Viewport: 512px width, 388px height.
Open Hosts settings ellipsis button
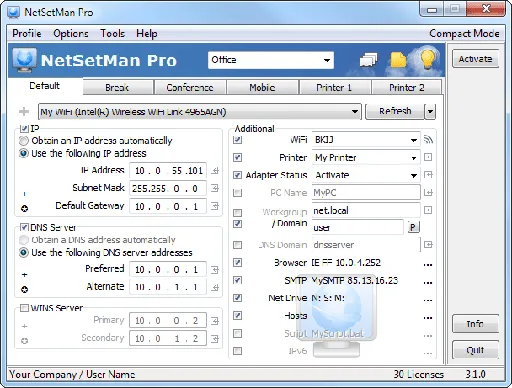click(x=428, y=317)
